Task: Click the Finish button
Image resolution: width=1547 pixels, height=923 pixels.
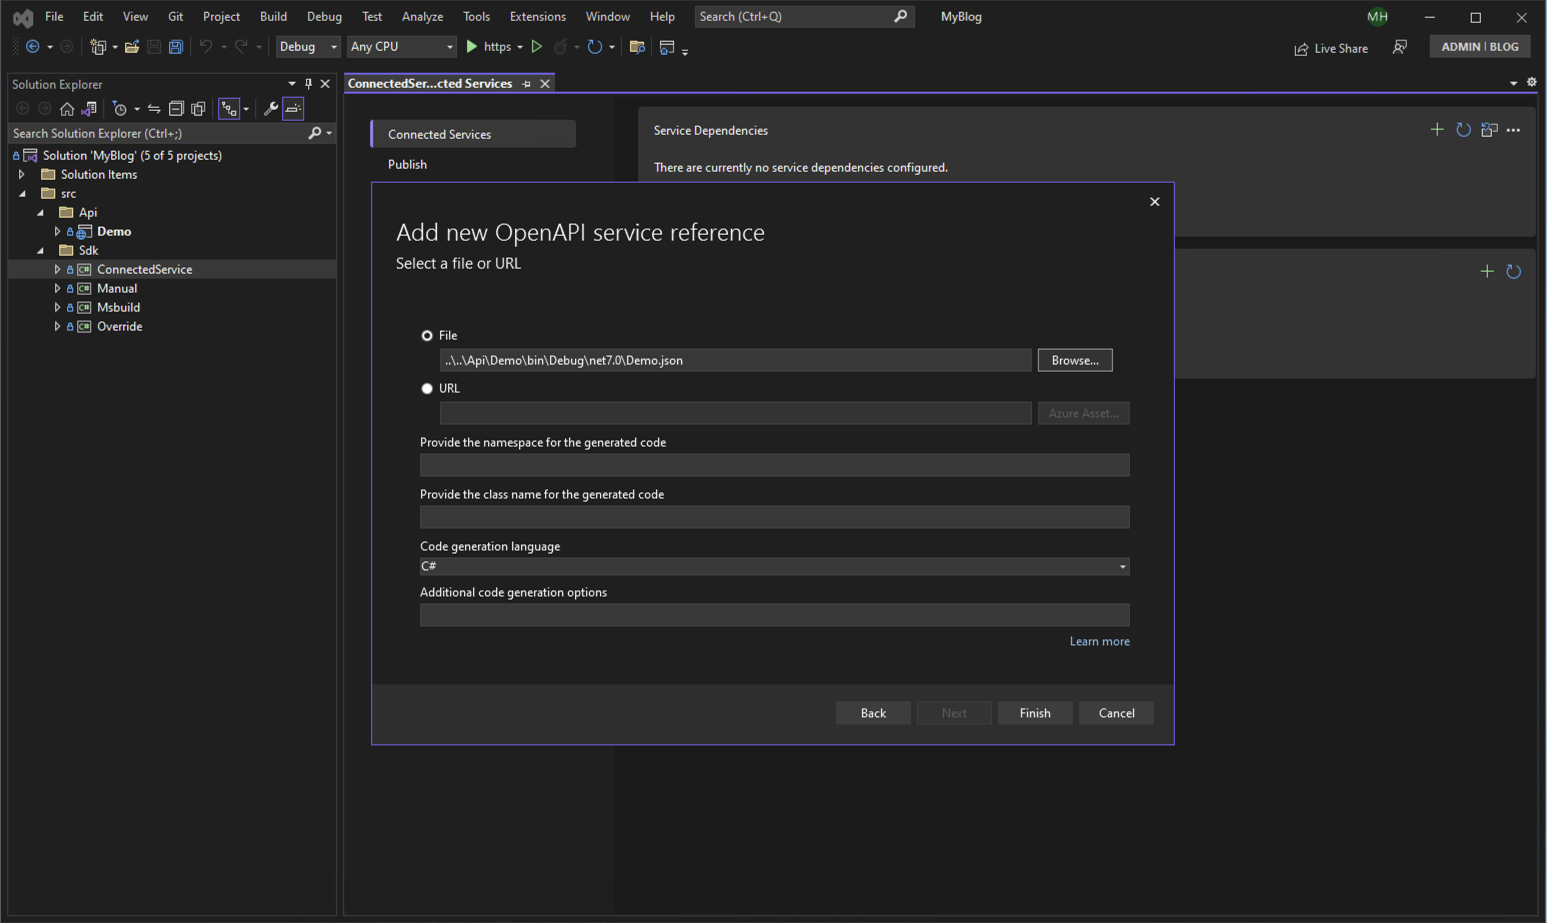Action: (x=1035, y=713)
